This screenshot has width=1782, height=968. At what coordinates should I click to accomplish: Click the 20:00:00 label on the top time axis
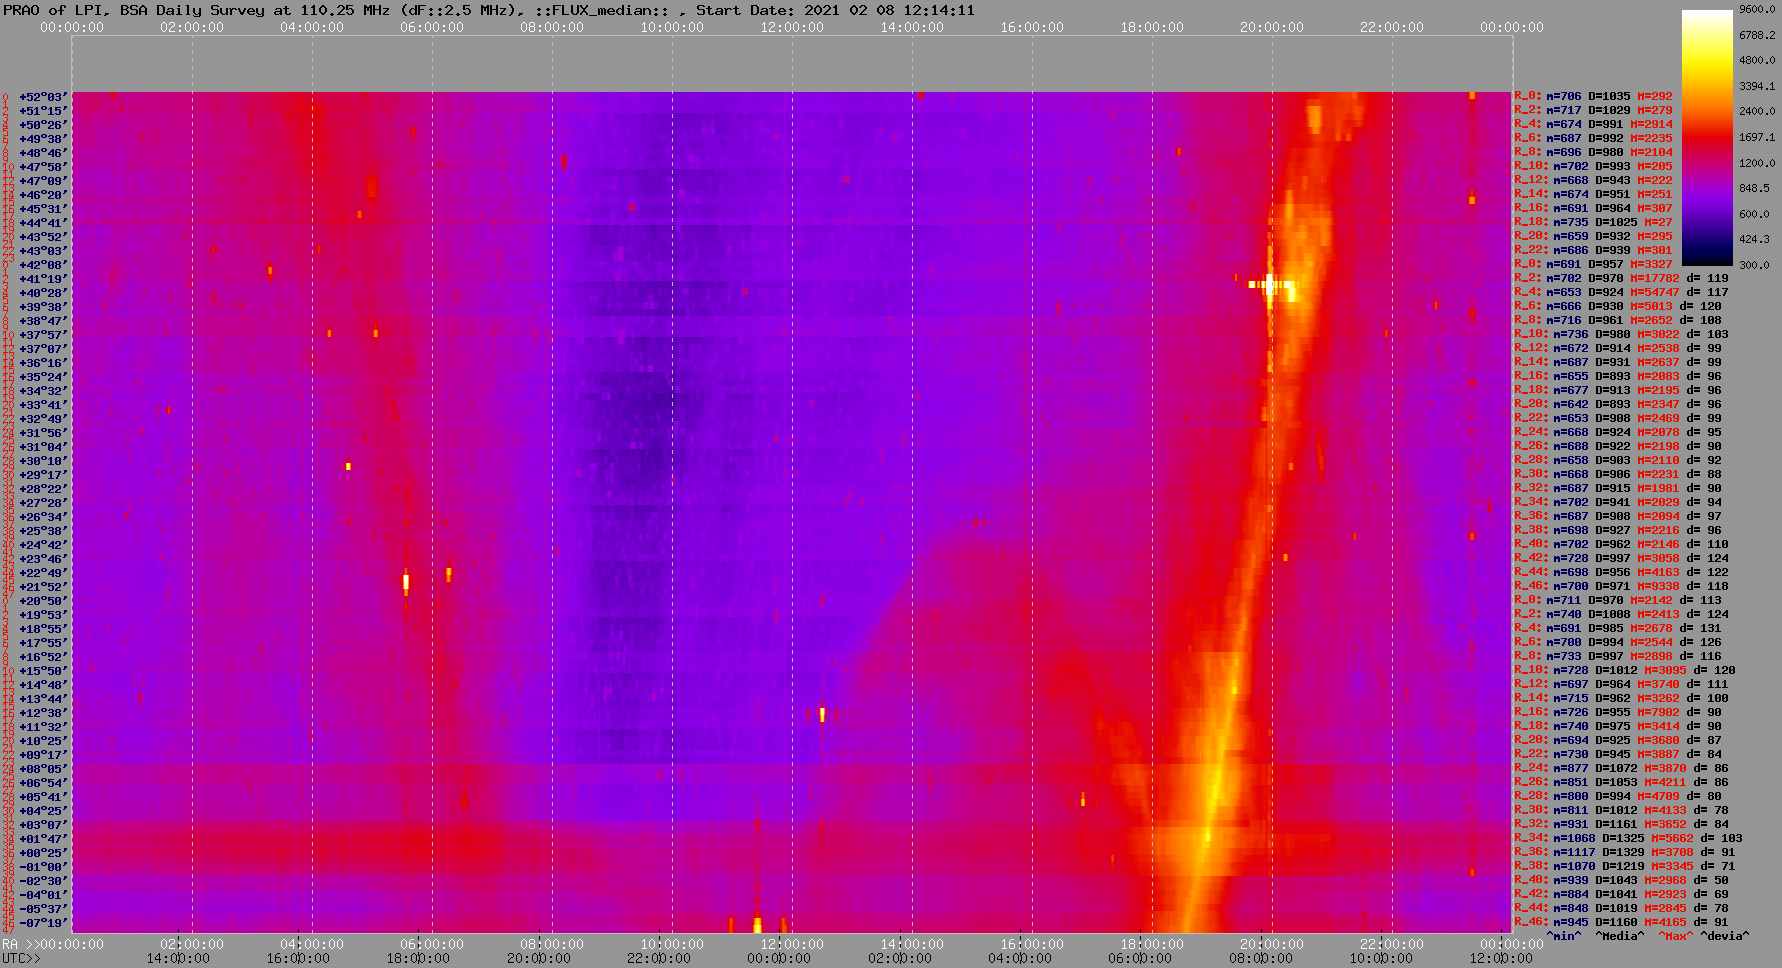pos(1272,27)
